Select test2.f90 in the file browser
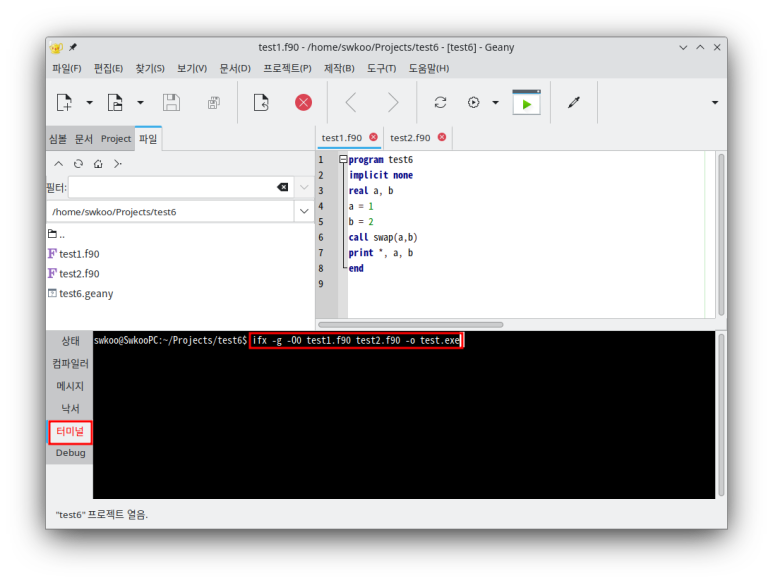This screenshot has width=773, height=583. (74, 274)
